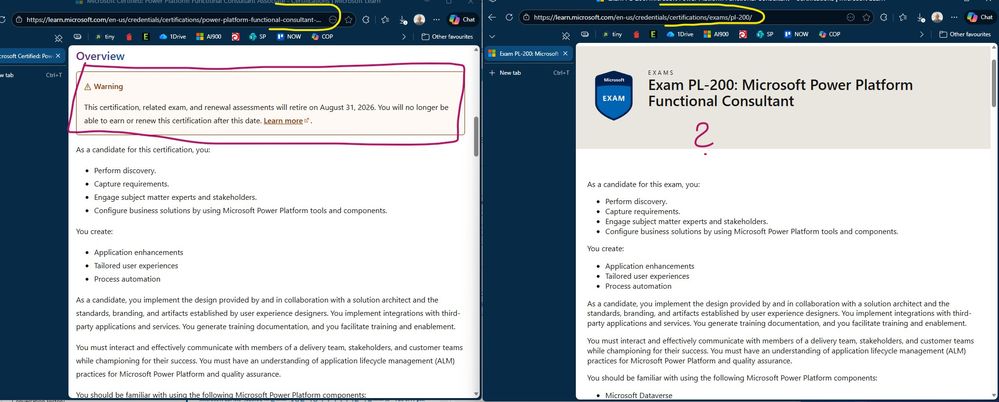Open the E bookmark in right favorites bar
Image resolution: width=999 pixels, height=402 pixels.
point(652,34)
